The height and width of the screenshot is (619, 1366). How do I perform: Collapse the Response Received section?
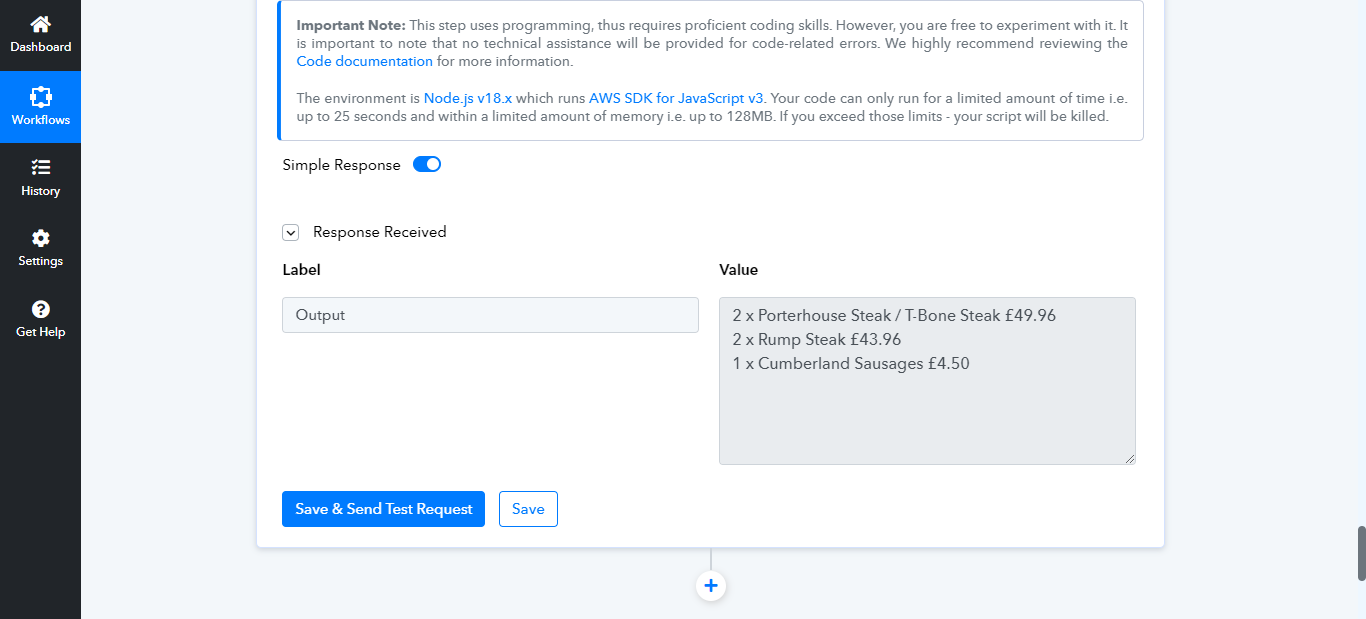point(291,232)
